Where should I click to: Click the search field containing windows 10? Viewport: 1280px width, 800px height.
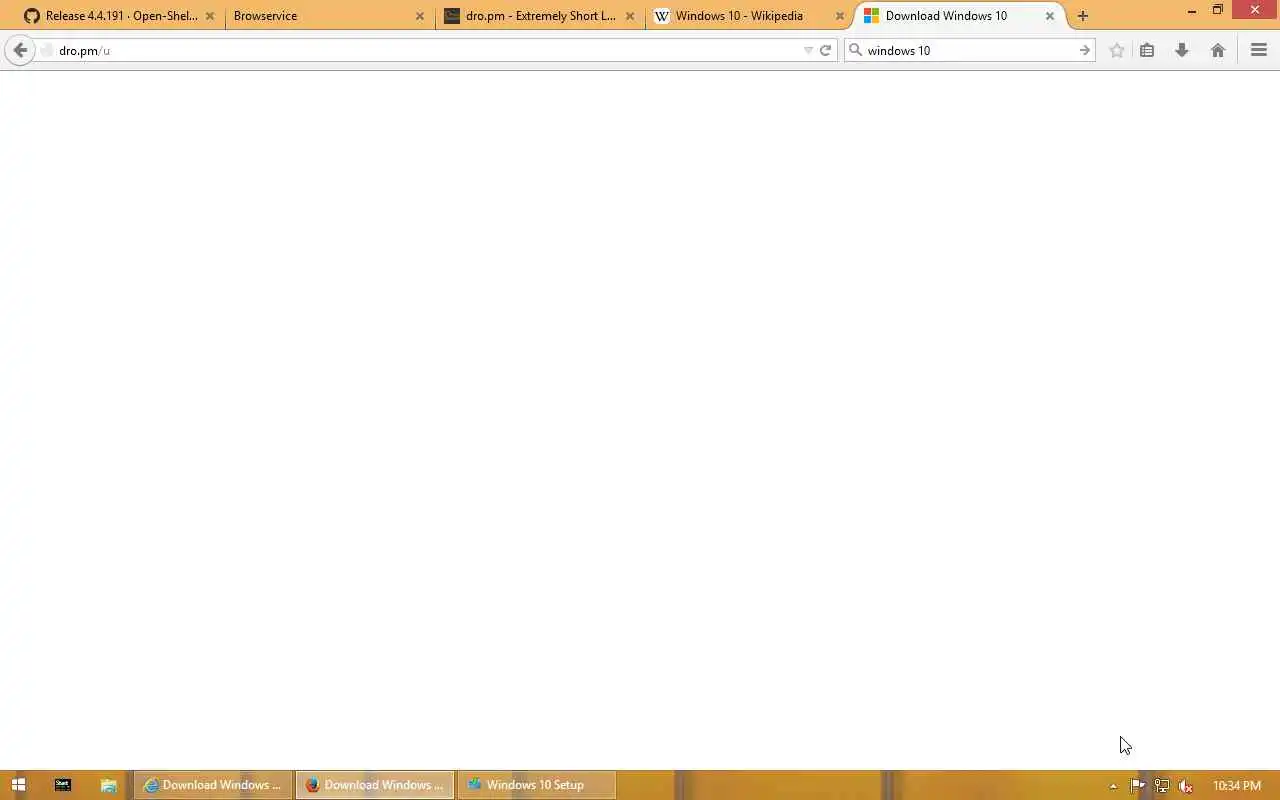click(970, 50)
